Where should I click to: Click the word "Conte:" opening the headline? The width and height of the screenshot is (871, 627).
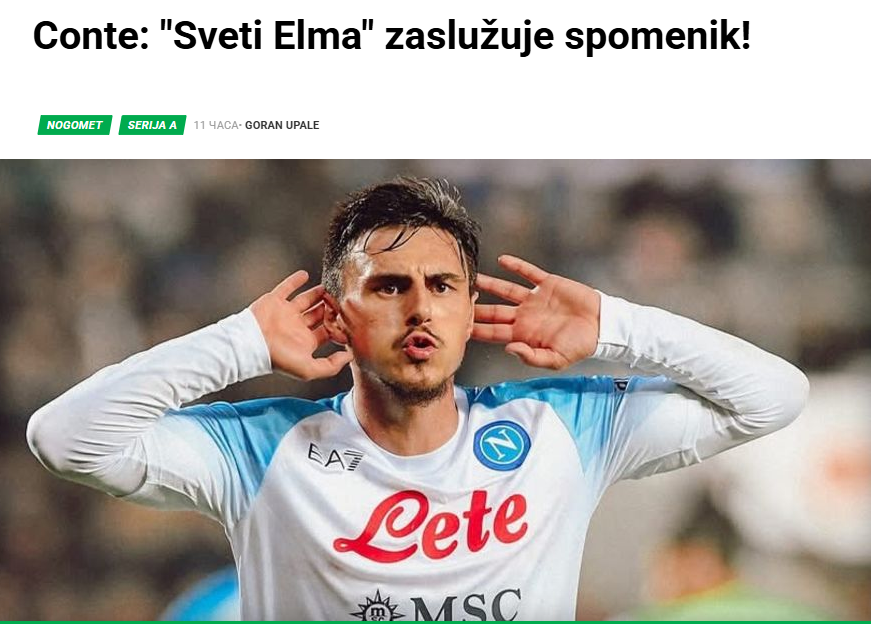pyautogui.click(x=91, y=36)
